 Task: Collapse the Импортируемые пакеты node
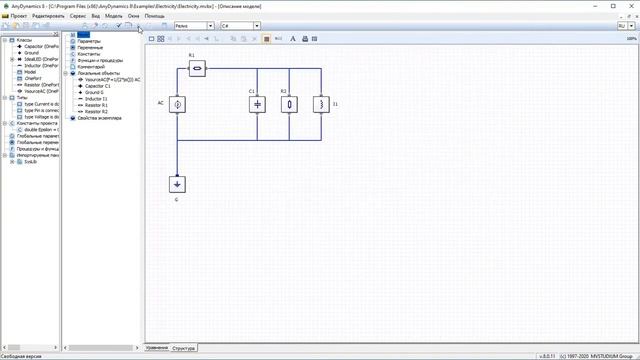(x=5, y=155)
